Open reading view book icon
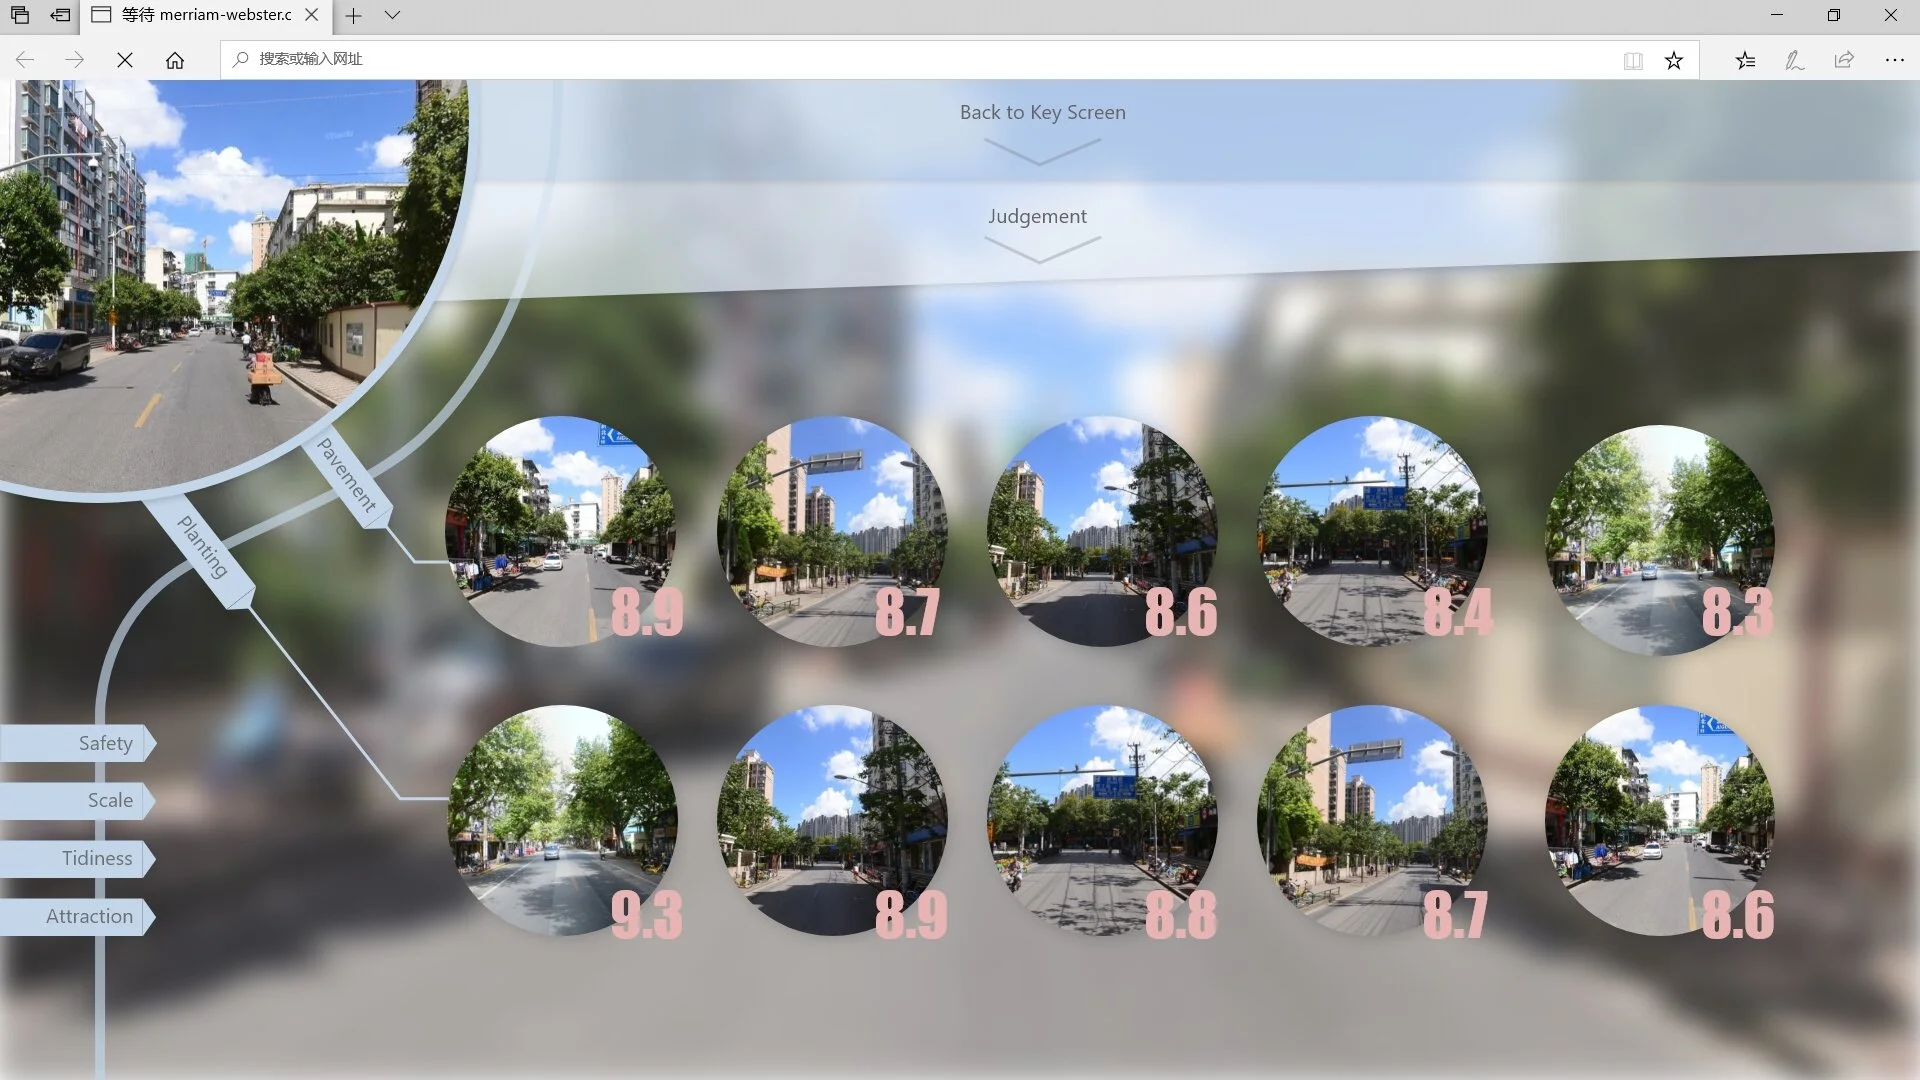Image resolution: width=1920 pixels, height=1080 pixels. point(1633,60)
